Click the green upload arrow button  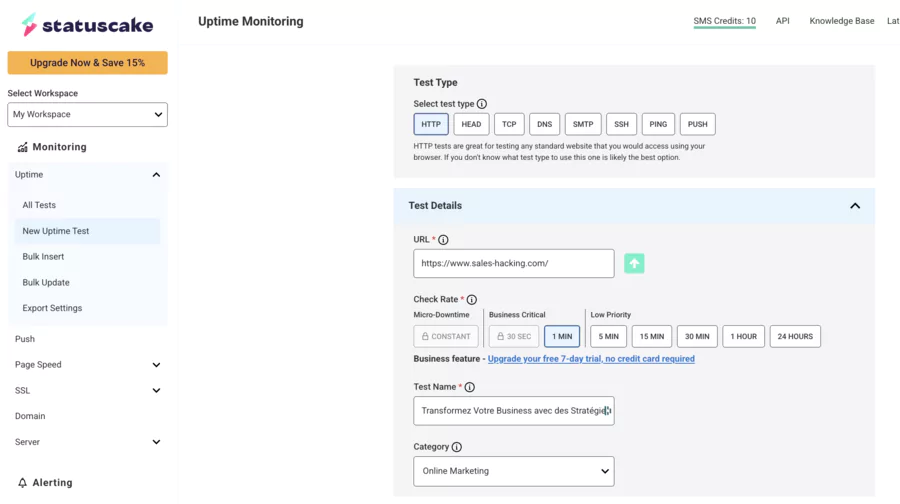click(x=634, y=263)
